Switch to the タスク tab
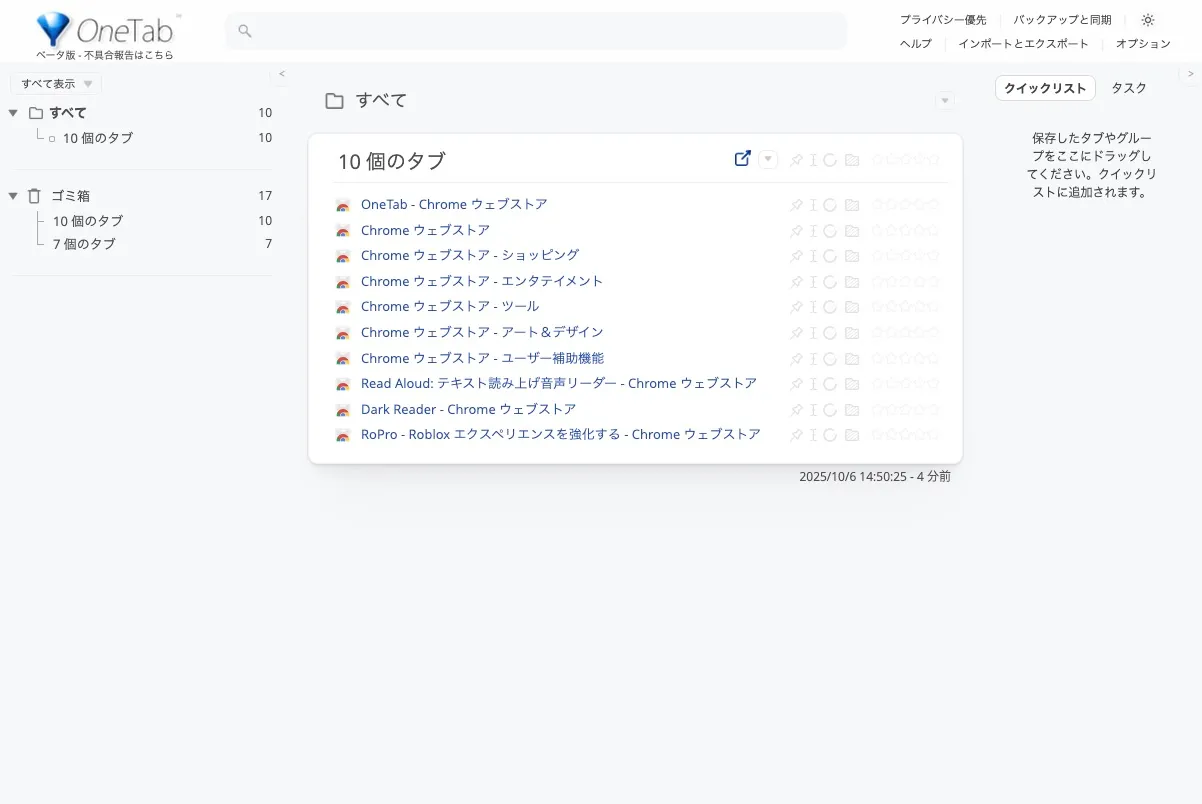 point(1129,88)
